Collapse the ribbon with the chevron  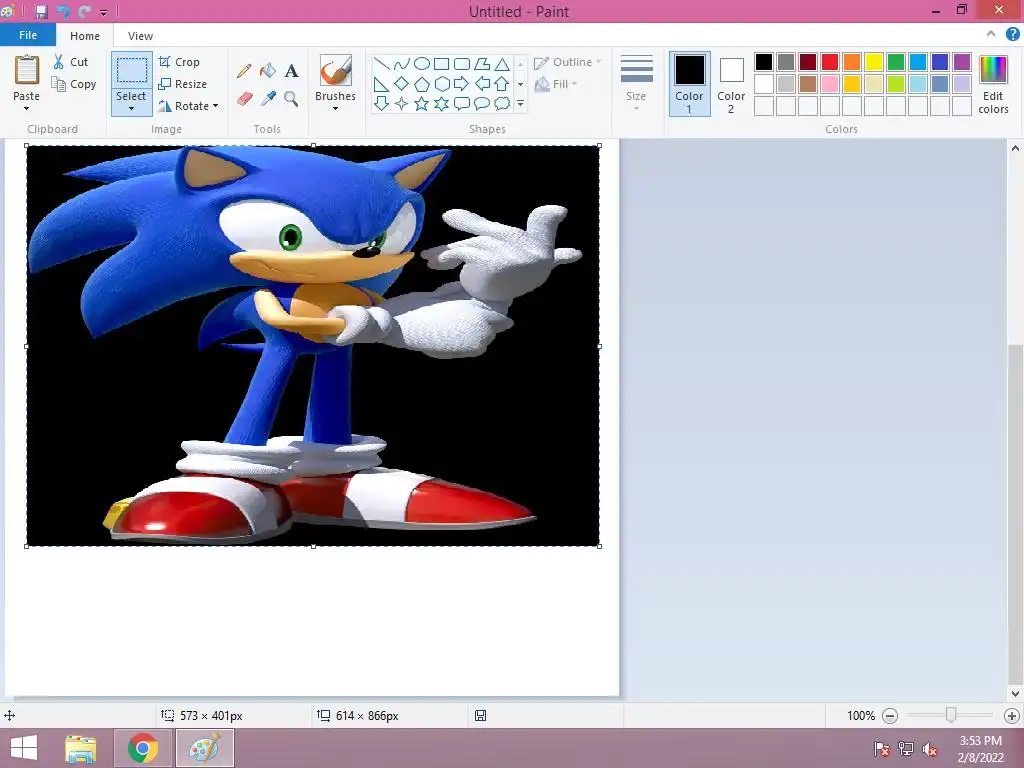pyautogui.click(x=991, y=35)
